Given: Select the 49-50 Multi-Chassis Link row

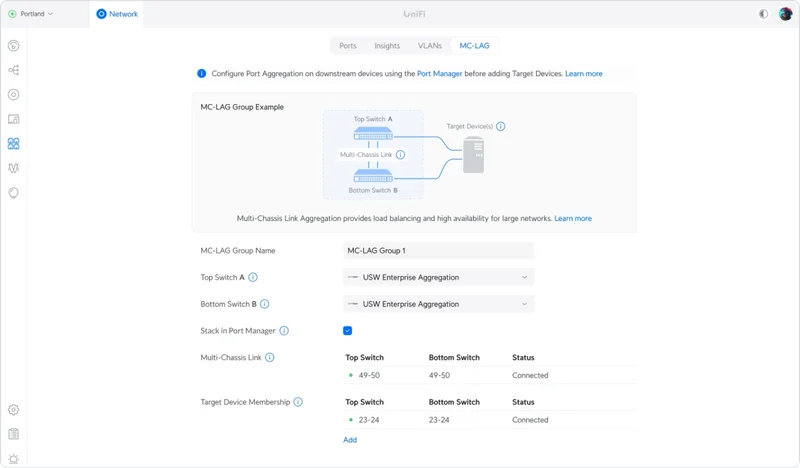Looking at the screenshot, I should tap(490, 375).
